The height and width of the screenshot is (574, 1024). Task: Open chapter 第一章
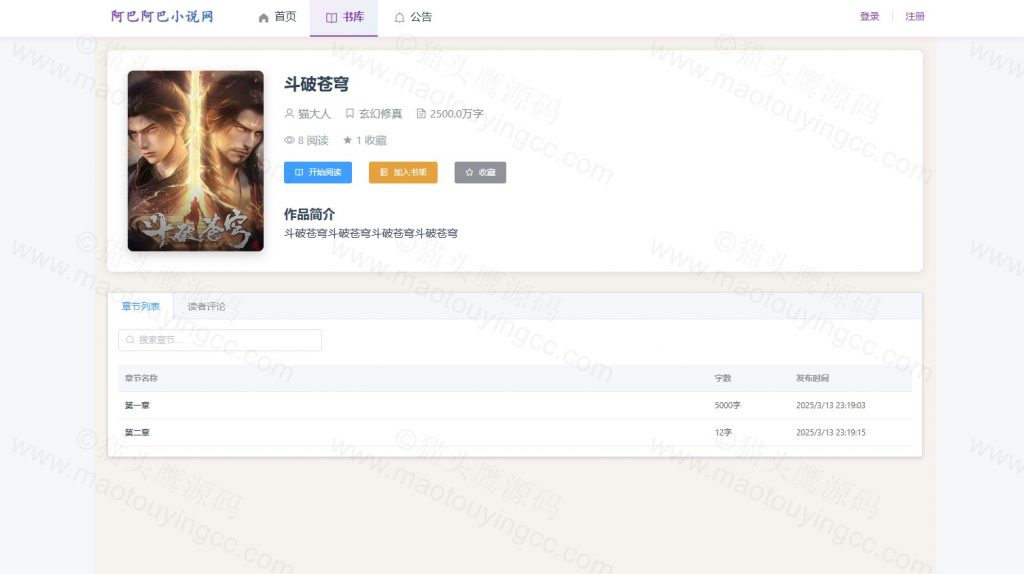[x=137, y=406]
